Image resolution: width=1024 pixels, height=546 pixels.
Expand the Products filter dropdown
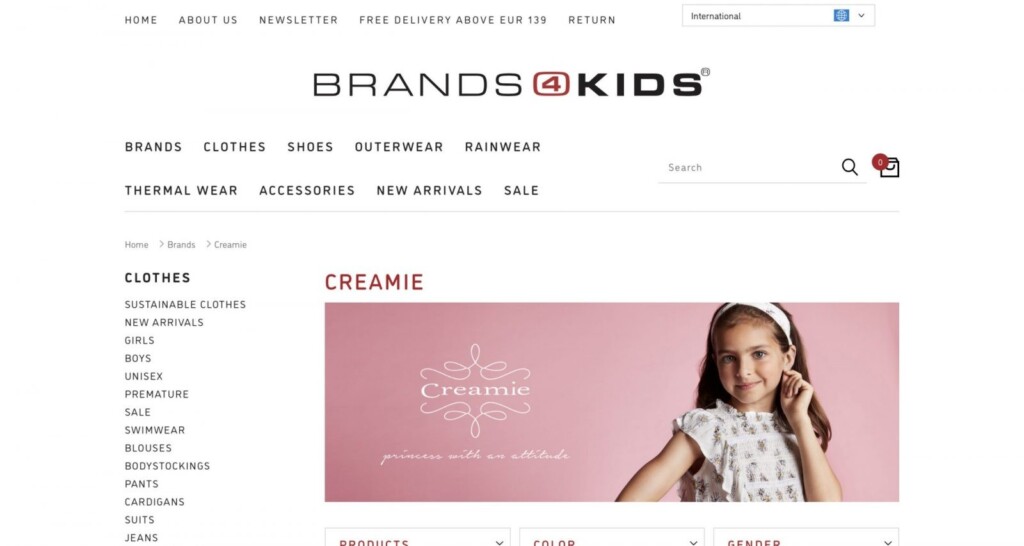point(417,538)
